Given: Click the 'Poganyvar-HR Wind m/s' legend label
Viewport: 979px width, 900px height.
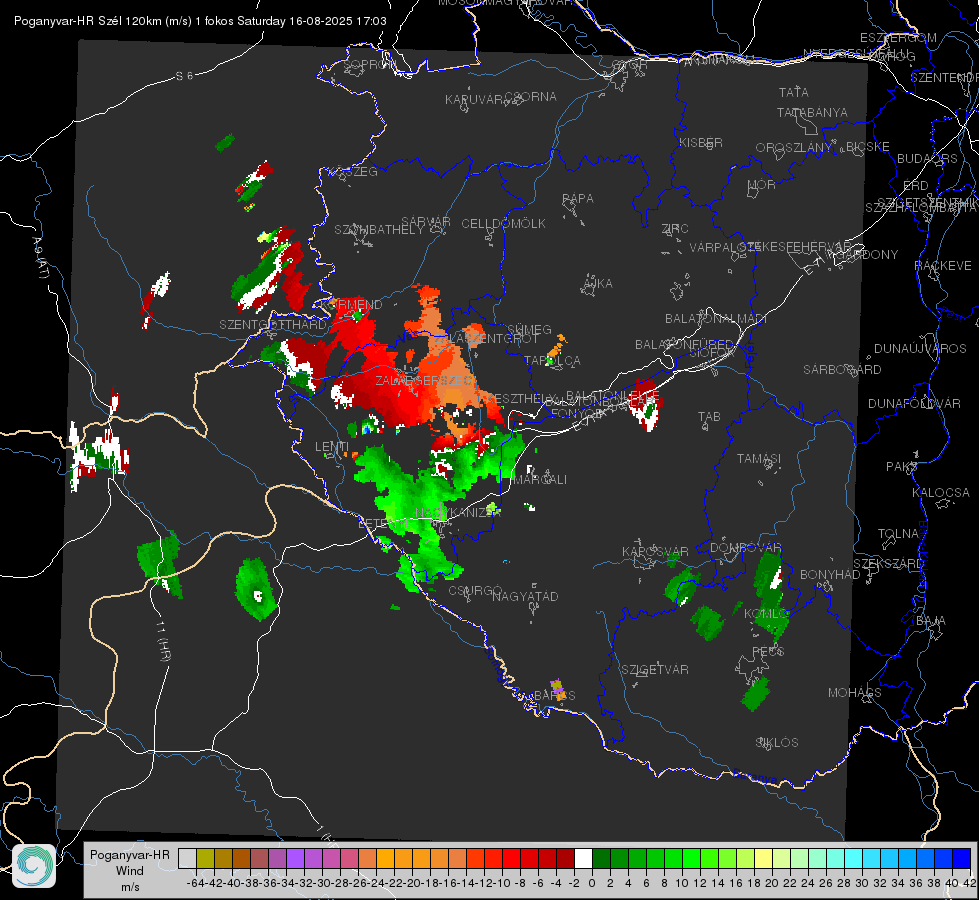Looking at the screenshot, I should coord(130,870).
